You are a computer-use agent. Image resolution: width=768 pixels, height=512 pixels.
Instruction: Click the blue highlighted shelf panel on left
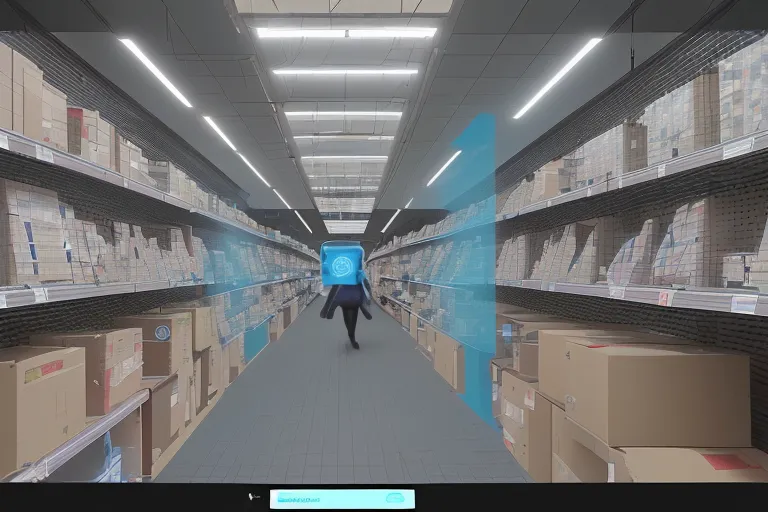click(x=256, y=341)
